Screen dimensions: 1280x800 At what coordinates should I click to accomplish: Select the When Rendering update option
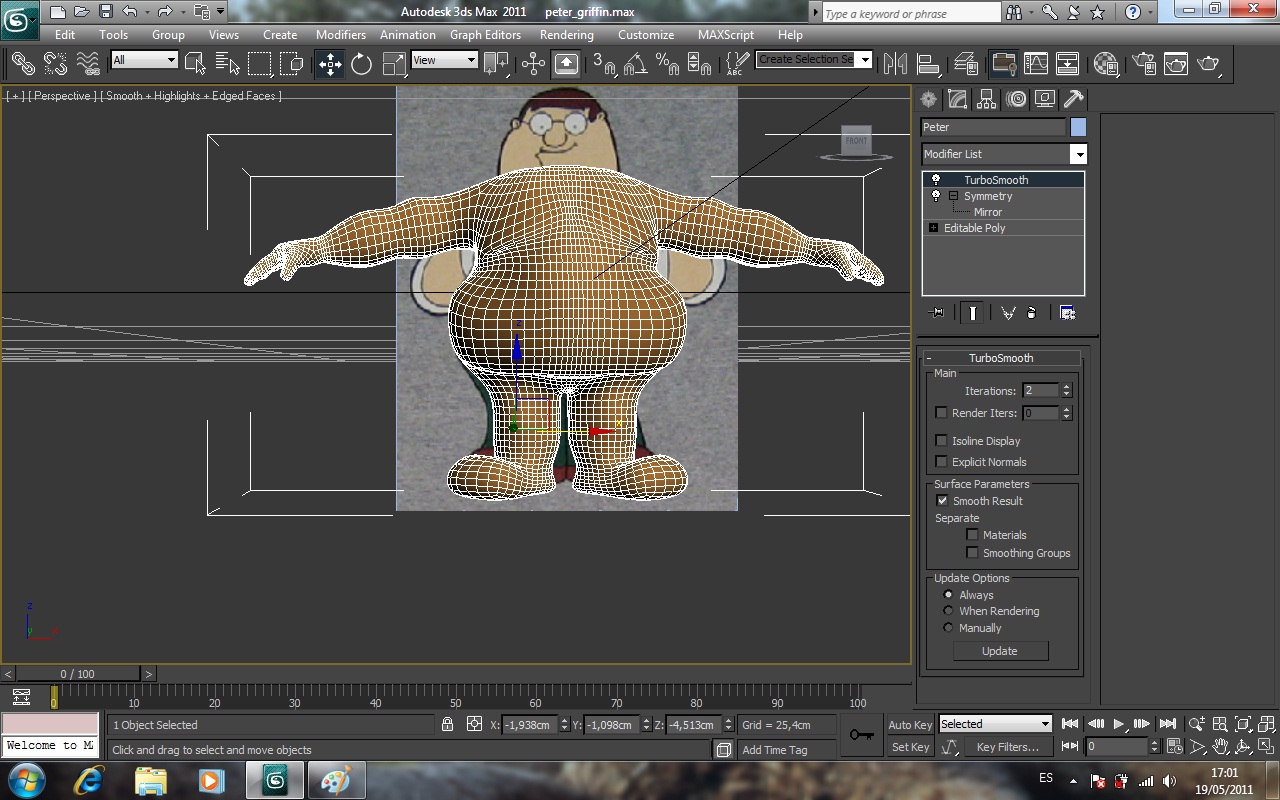coord(948,611)
